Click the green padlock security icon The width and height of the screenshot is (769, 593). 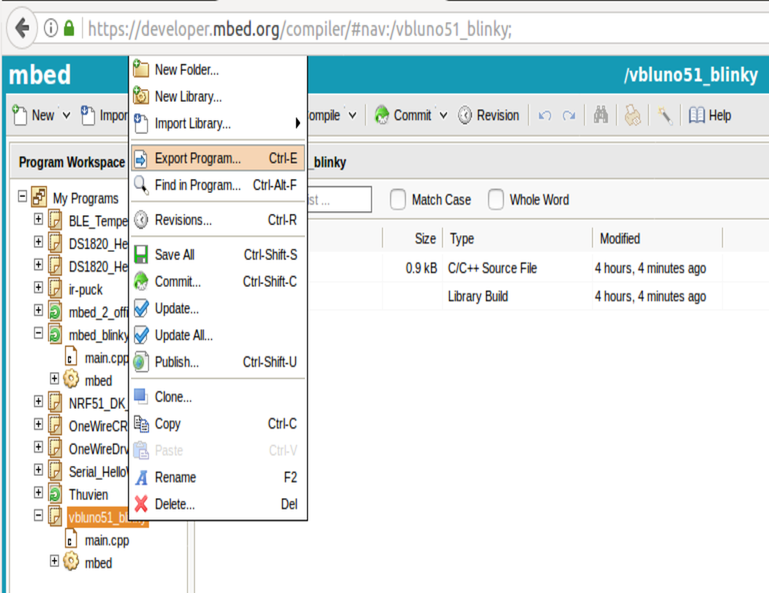69,28
